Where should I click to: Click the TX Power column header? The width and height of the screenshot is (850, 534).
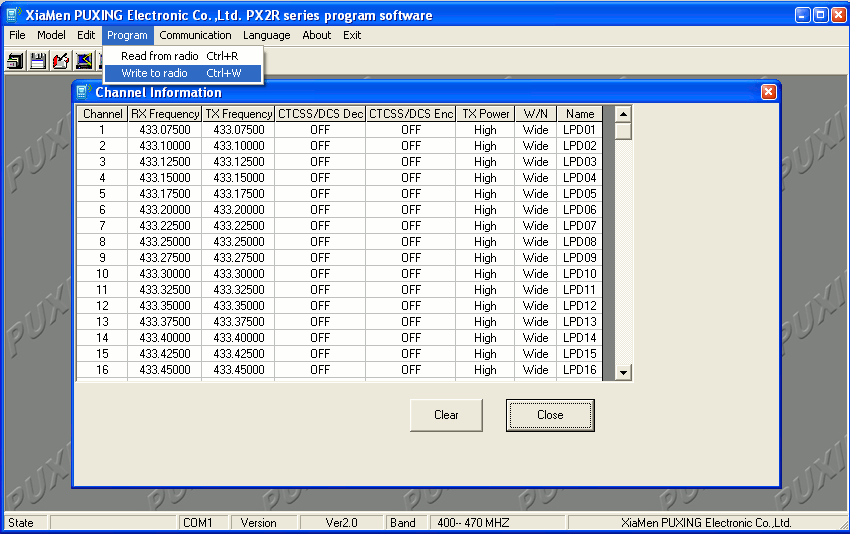click(485, 114)
